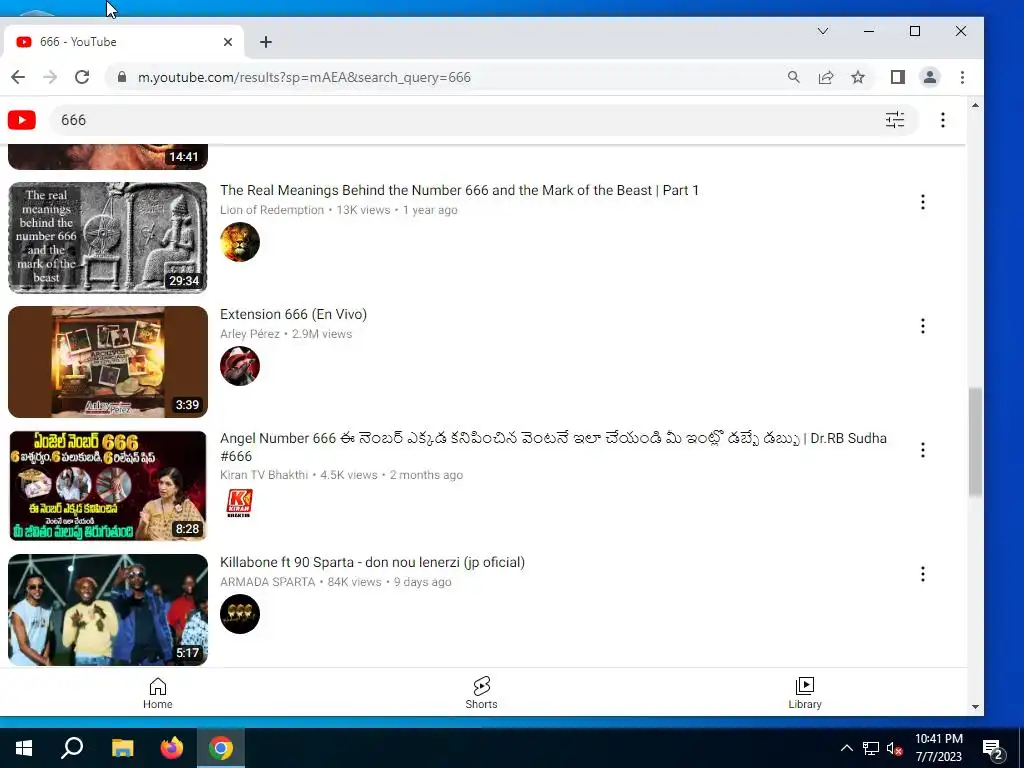Switch to Shorts tab
The image size is (1024, 768).
point(481,694)
